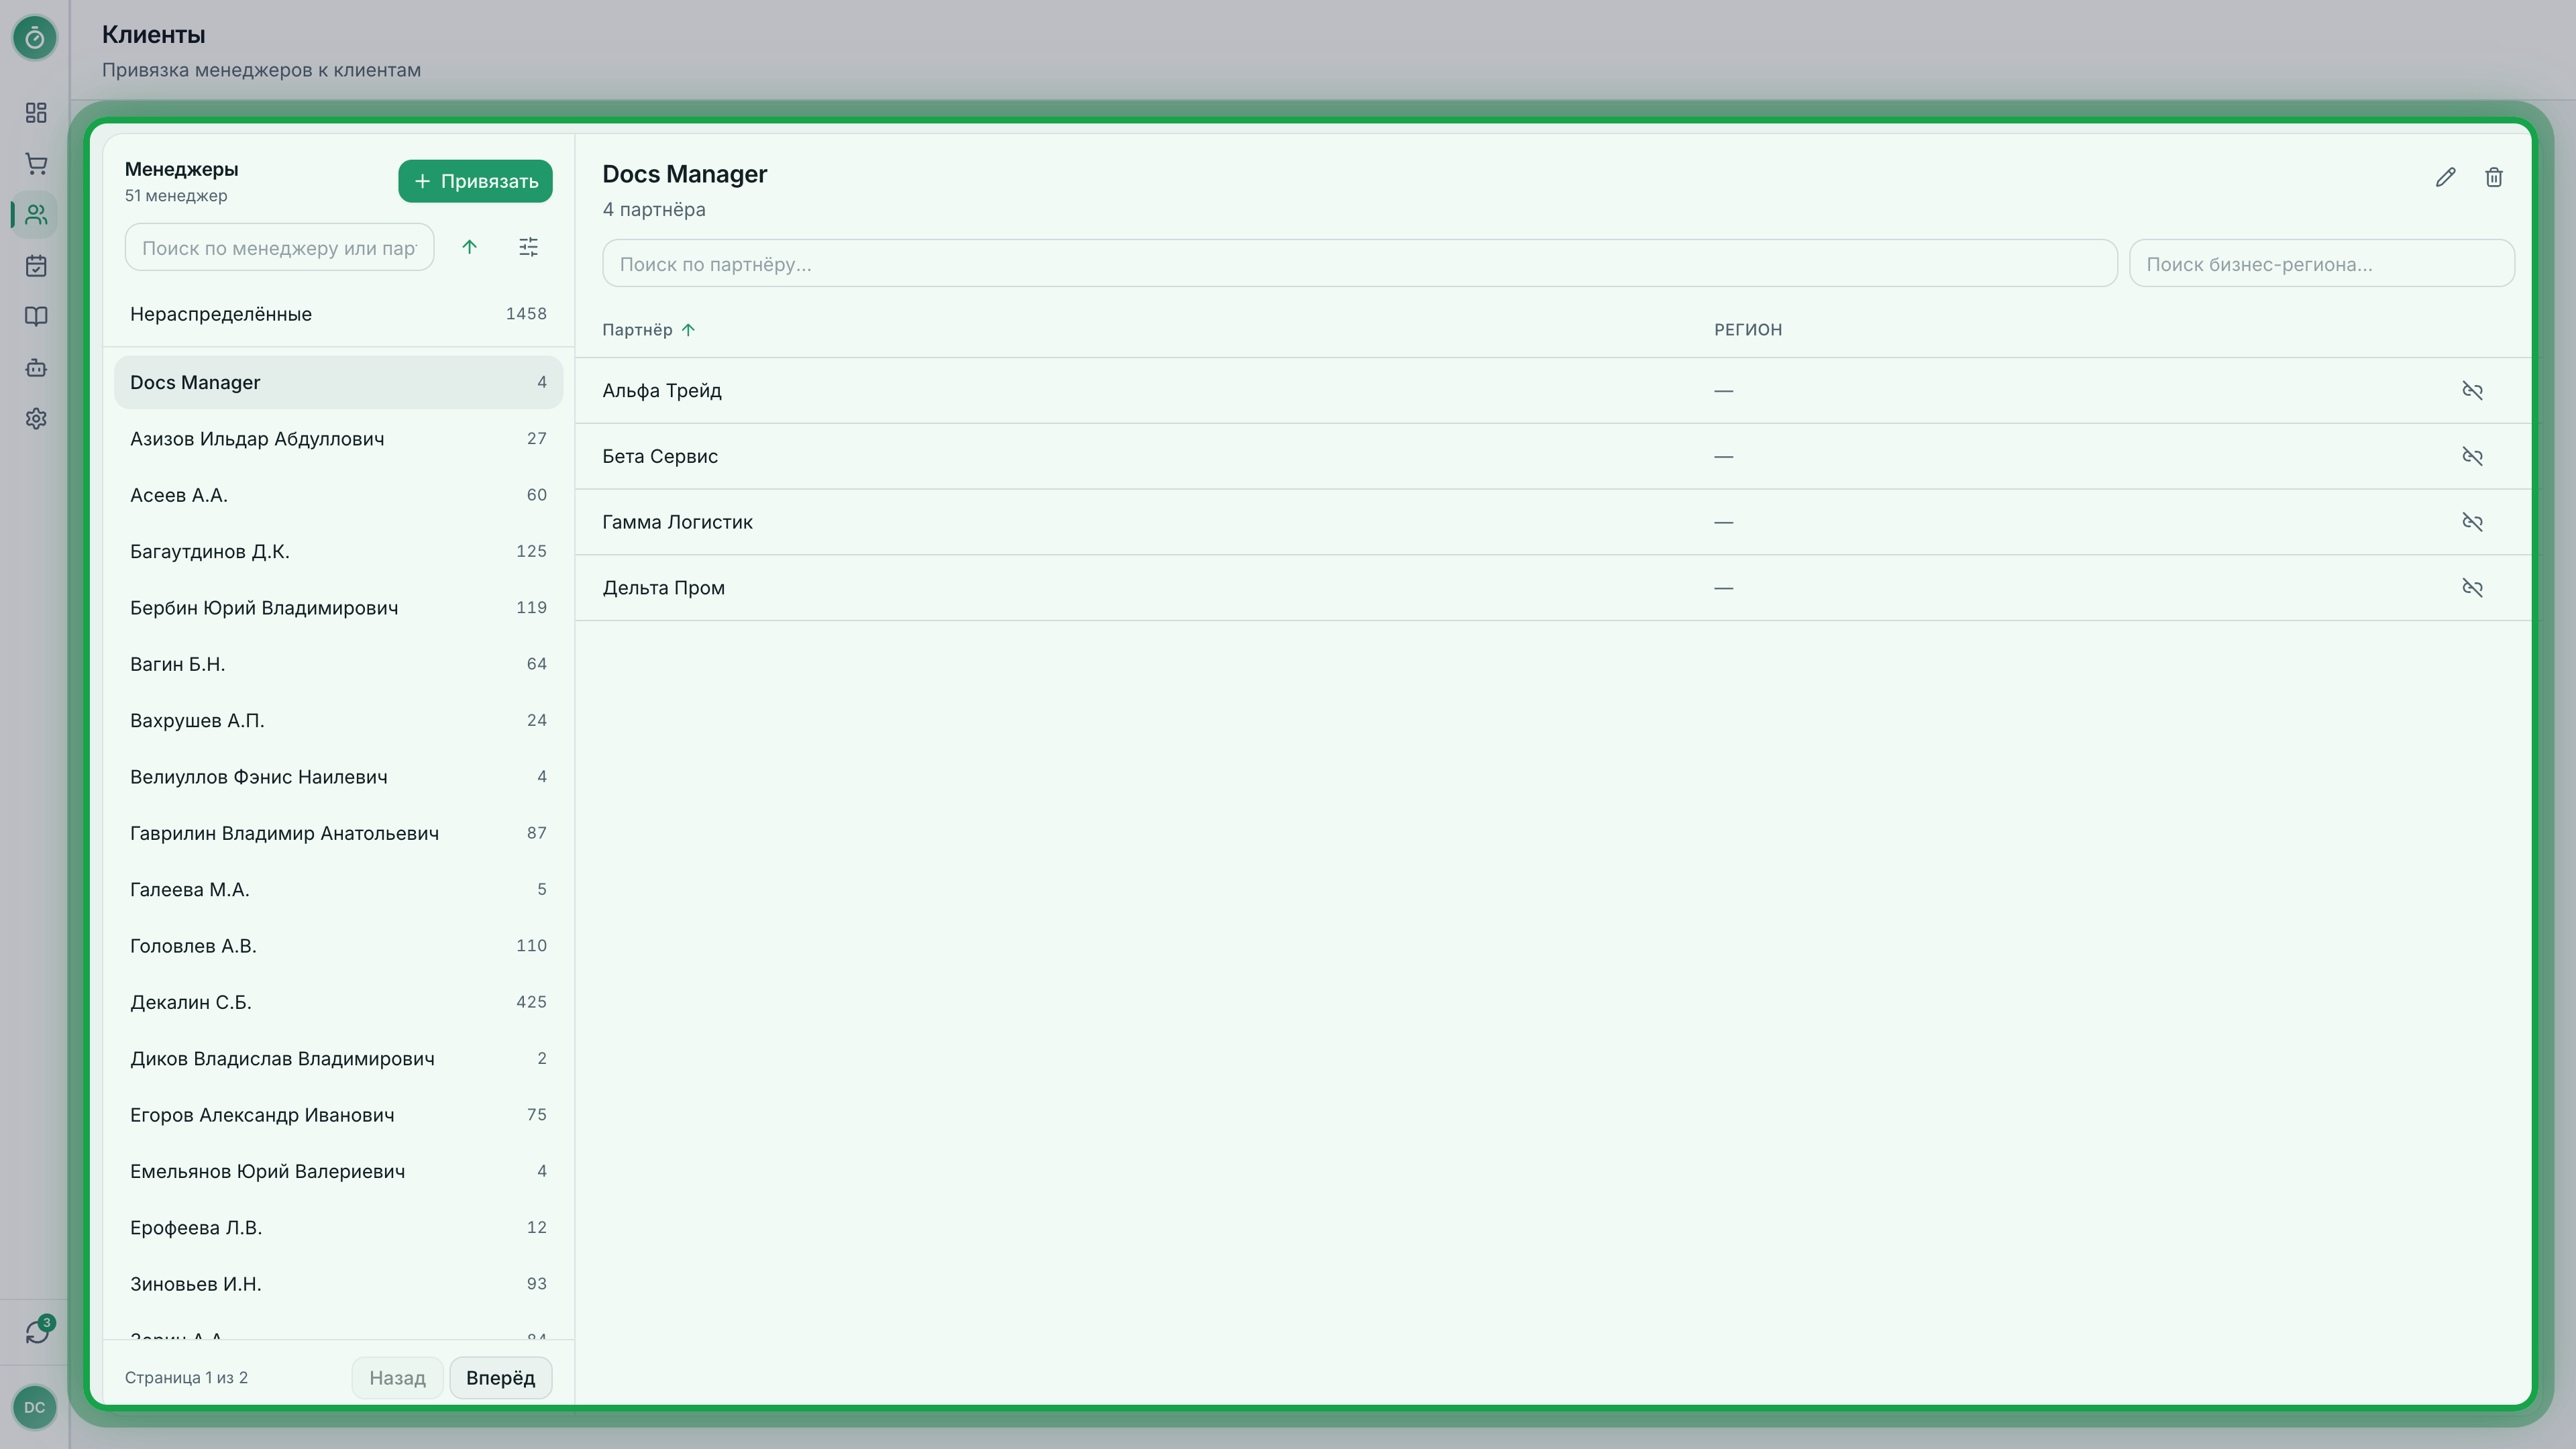Click the Страница 1 из 2 label
Viewport: 2576px width, 1449px height.
pyautogui.click(x=186, y=1378)
